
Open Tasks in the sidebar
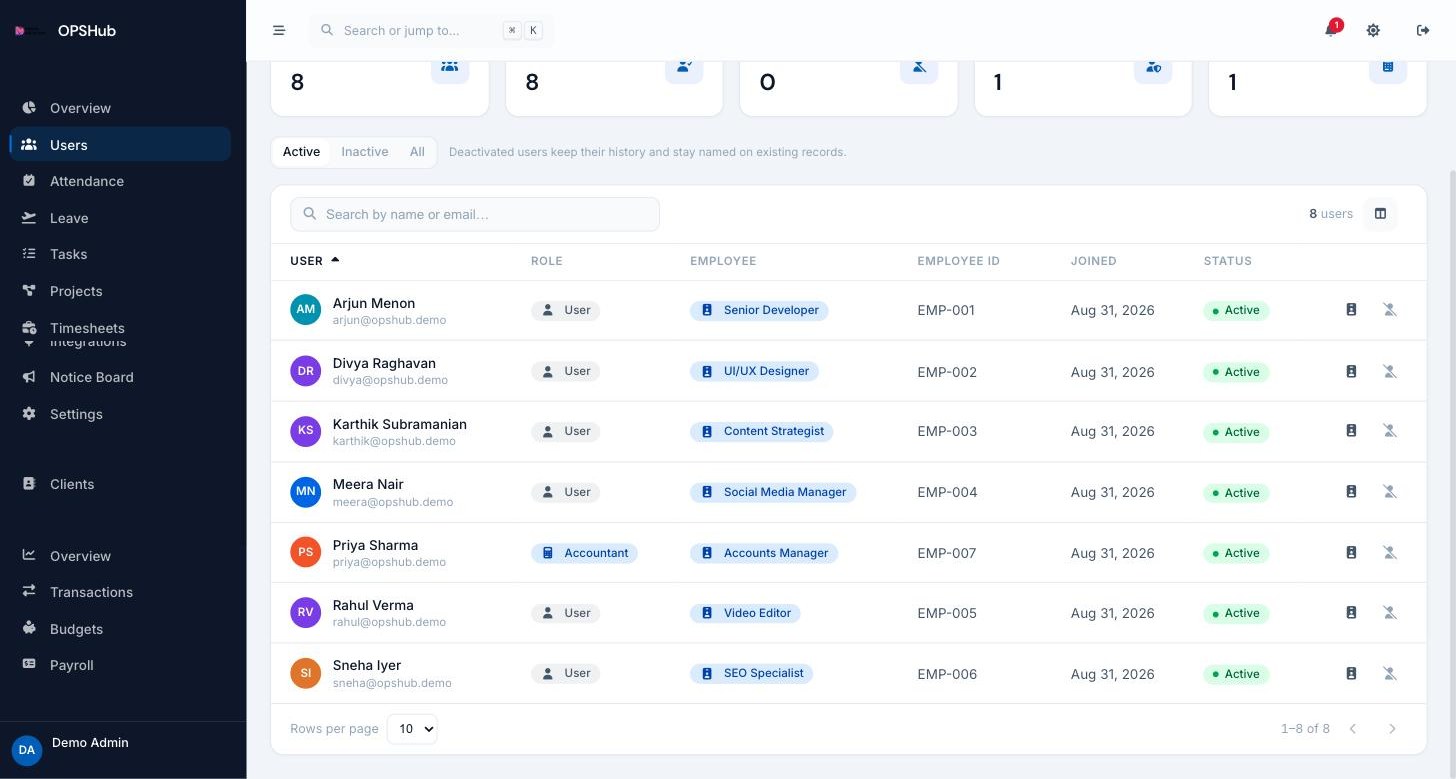pos(120,254)
